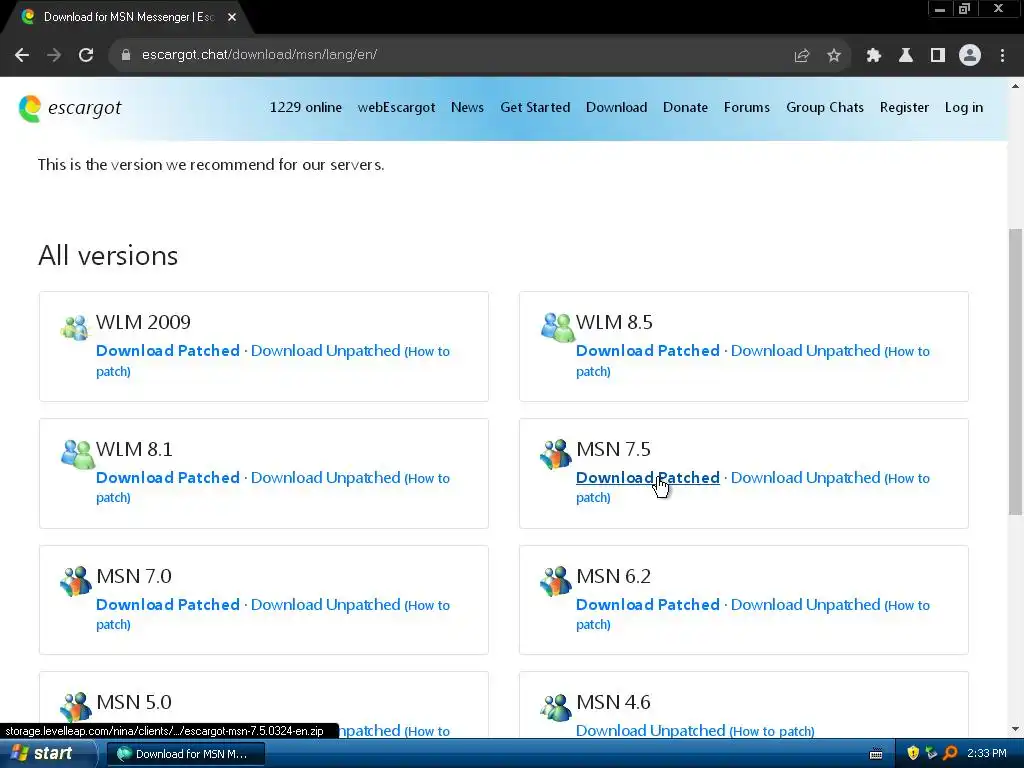Go to News in navigation bar
The image size is (1024, 768).
(468, 108)
